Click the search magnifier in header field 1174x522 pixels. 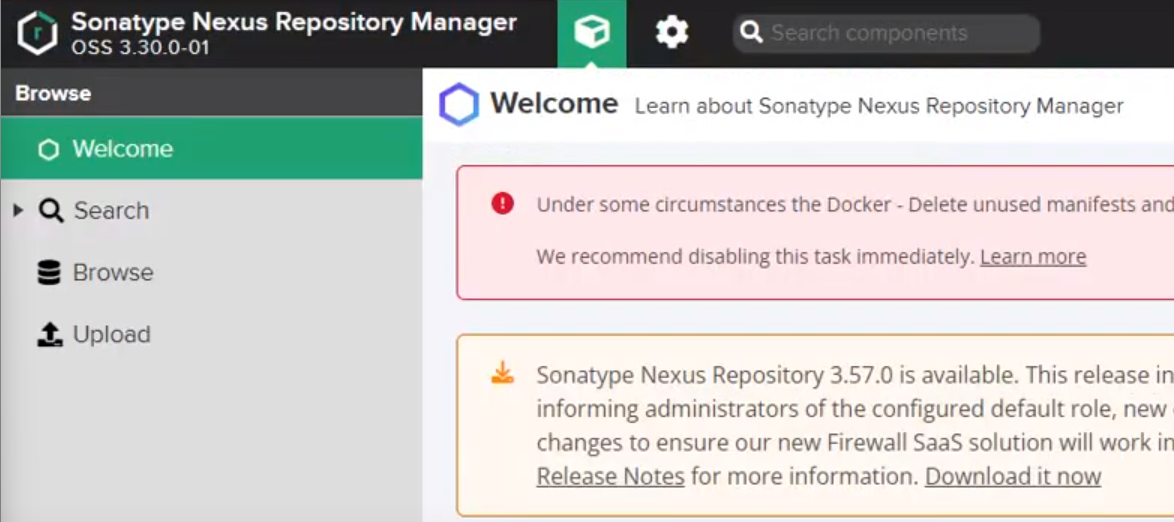point(751,33)
